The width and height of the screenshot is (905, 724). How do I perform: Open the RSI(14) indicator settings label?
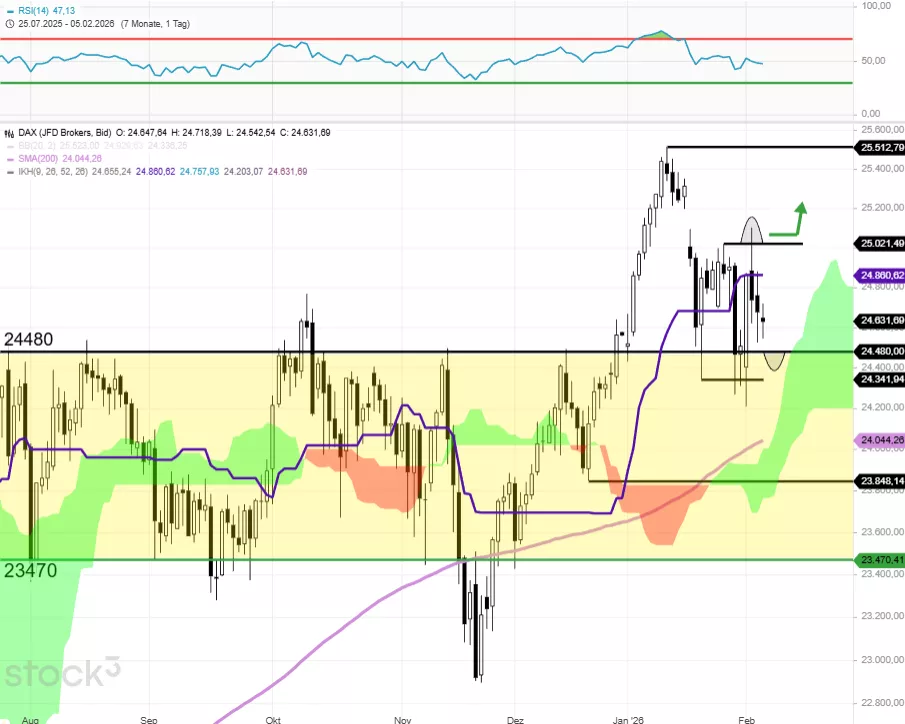tap(31, 9)
